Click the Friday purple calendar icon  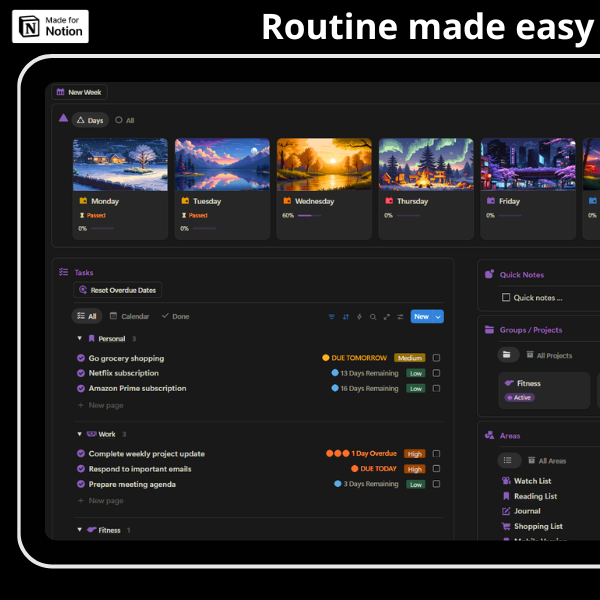(491, 201)
